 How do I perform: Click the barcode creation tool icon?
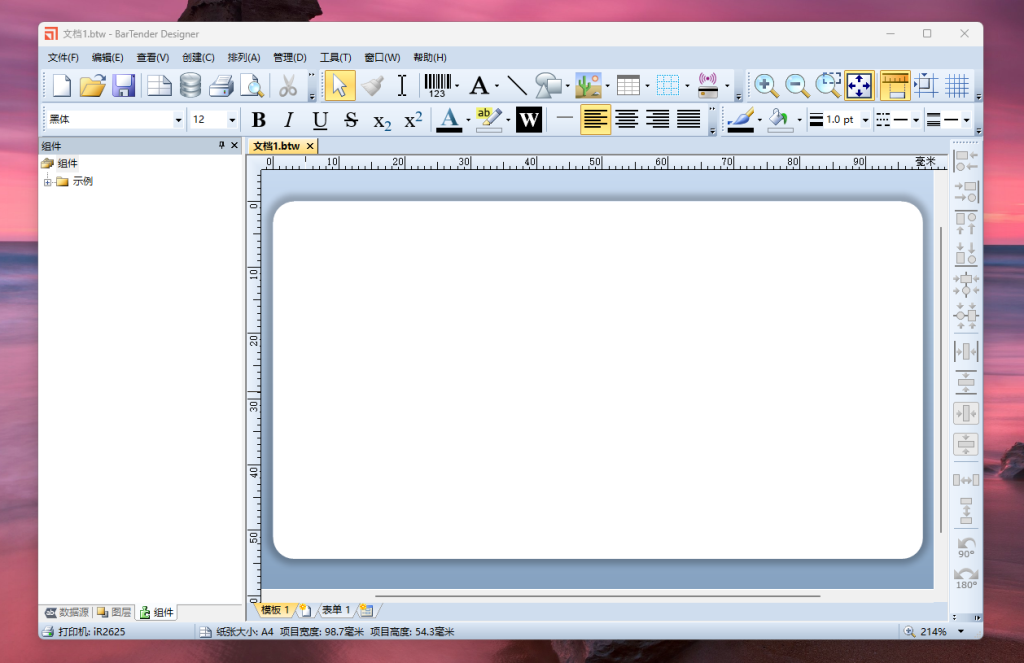(x=437, y=85)
